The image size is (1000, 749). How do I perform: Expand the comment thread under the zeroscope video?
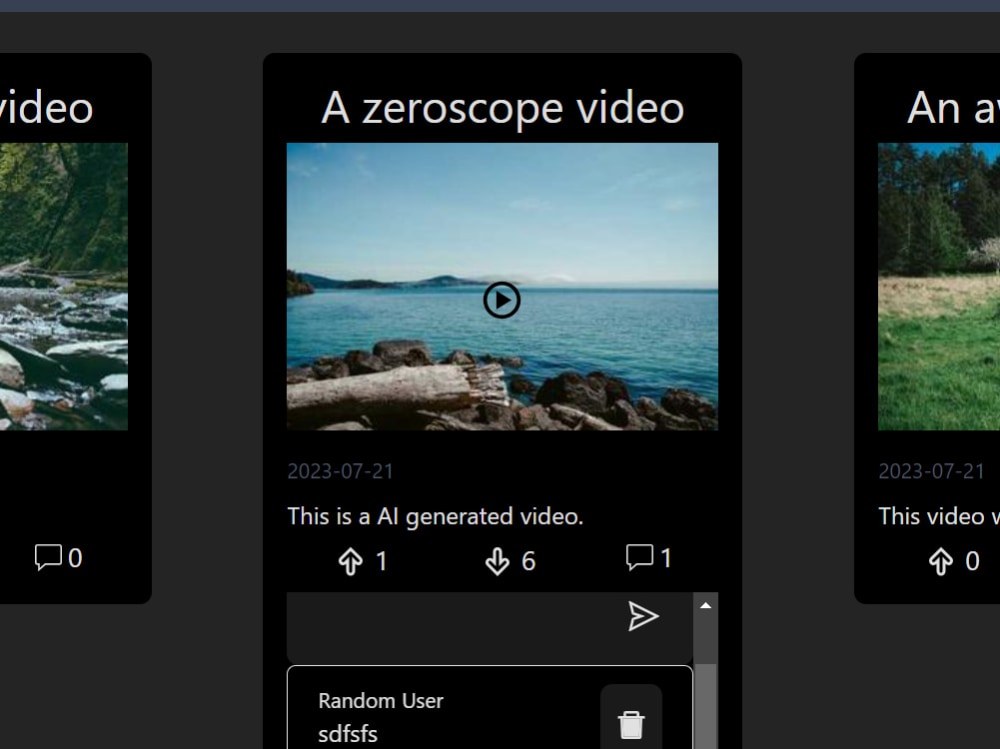[638, 558]
